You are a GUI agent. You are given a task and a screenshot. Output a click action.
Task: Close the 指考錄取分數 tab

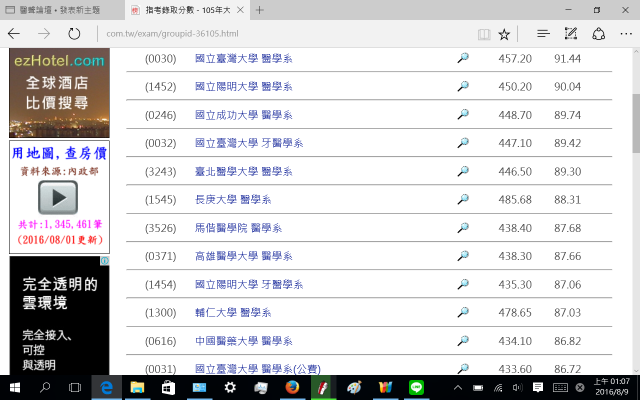[240, 10]
